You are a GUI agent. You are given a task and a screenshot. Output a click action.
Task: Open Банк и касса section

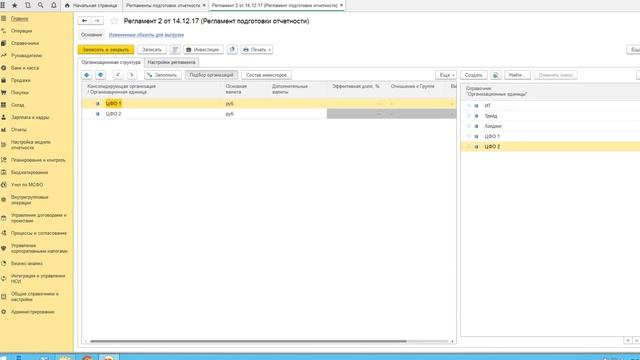tap(24, 68)
